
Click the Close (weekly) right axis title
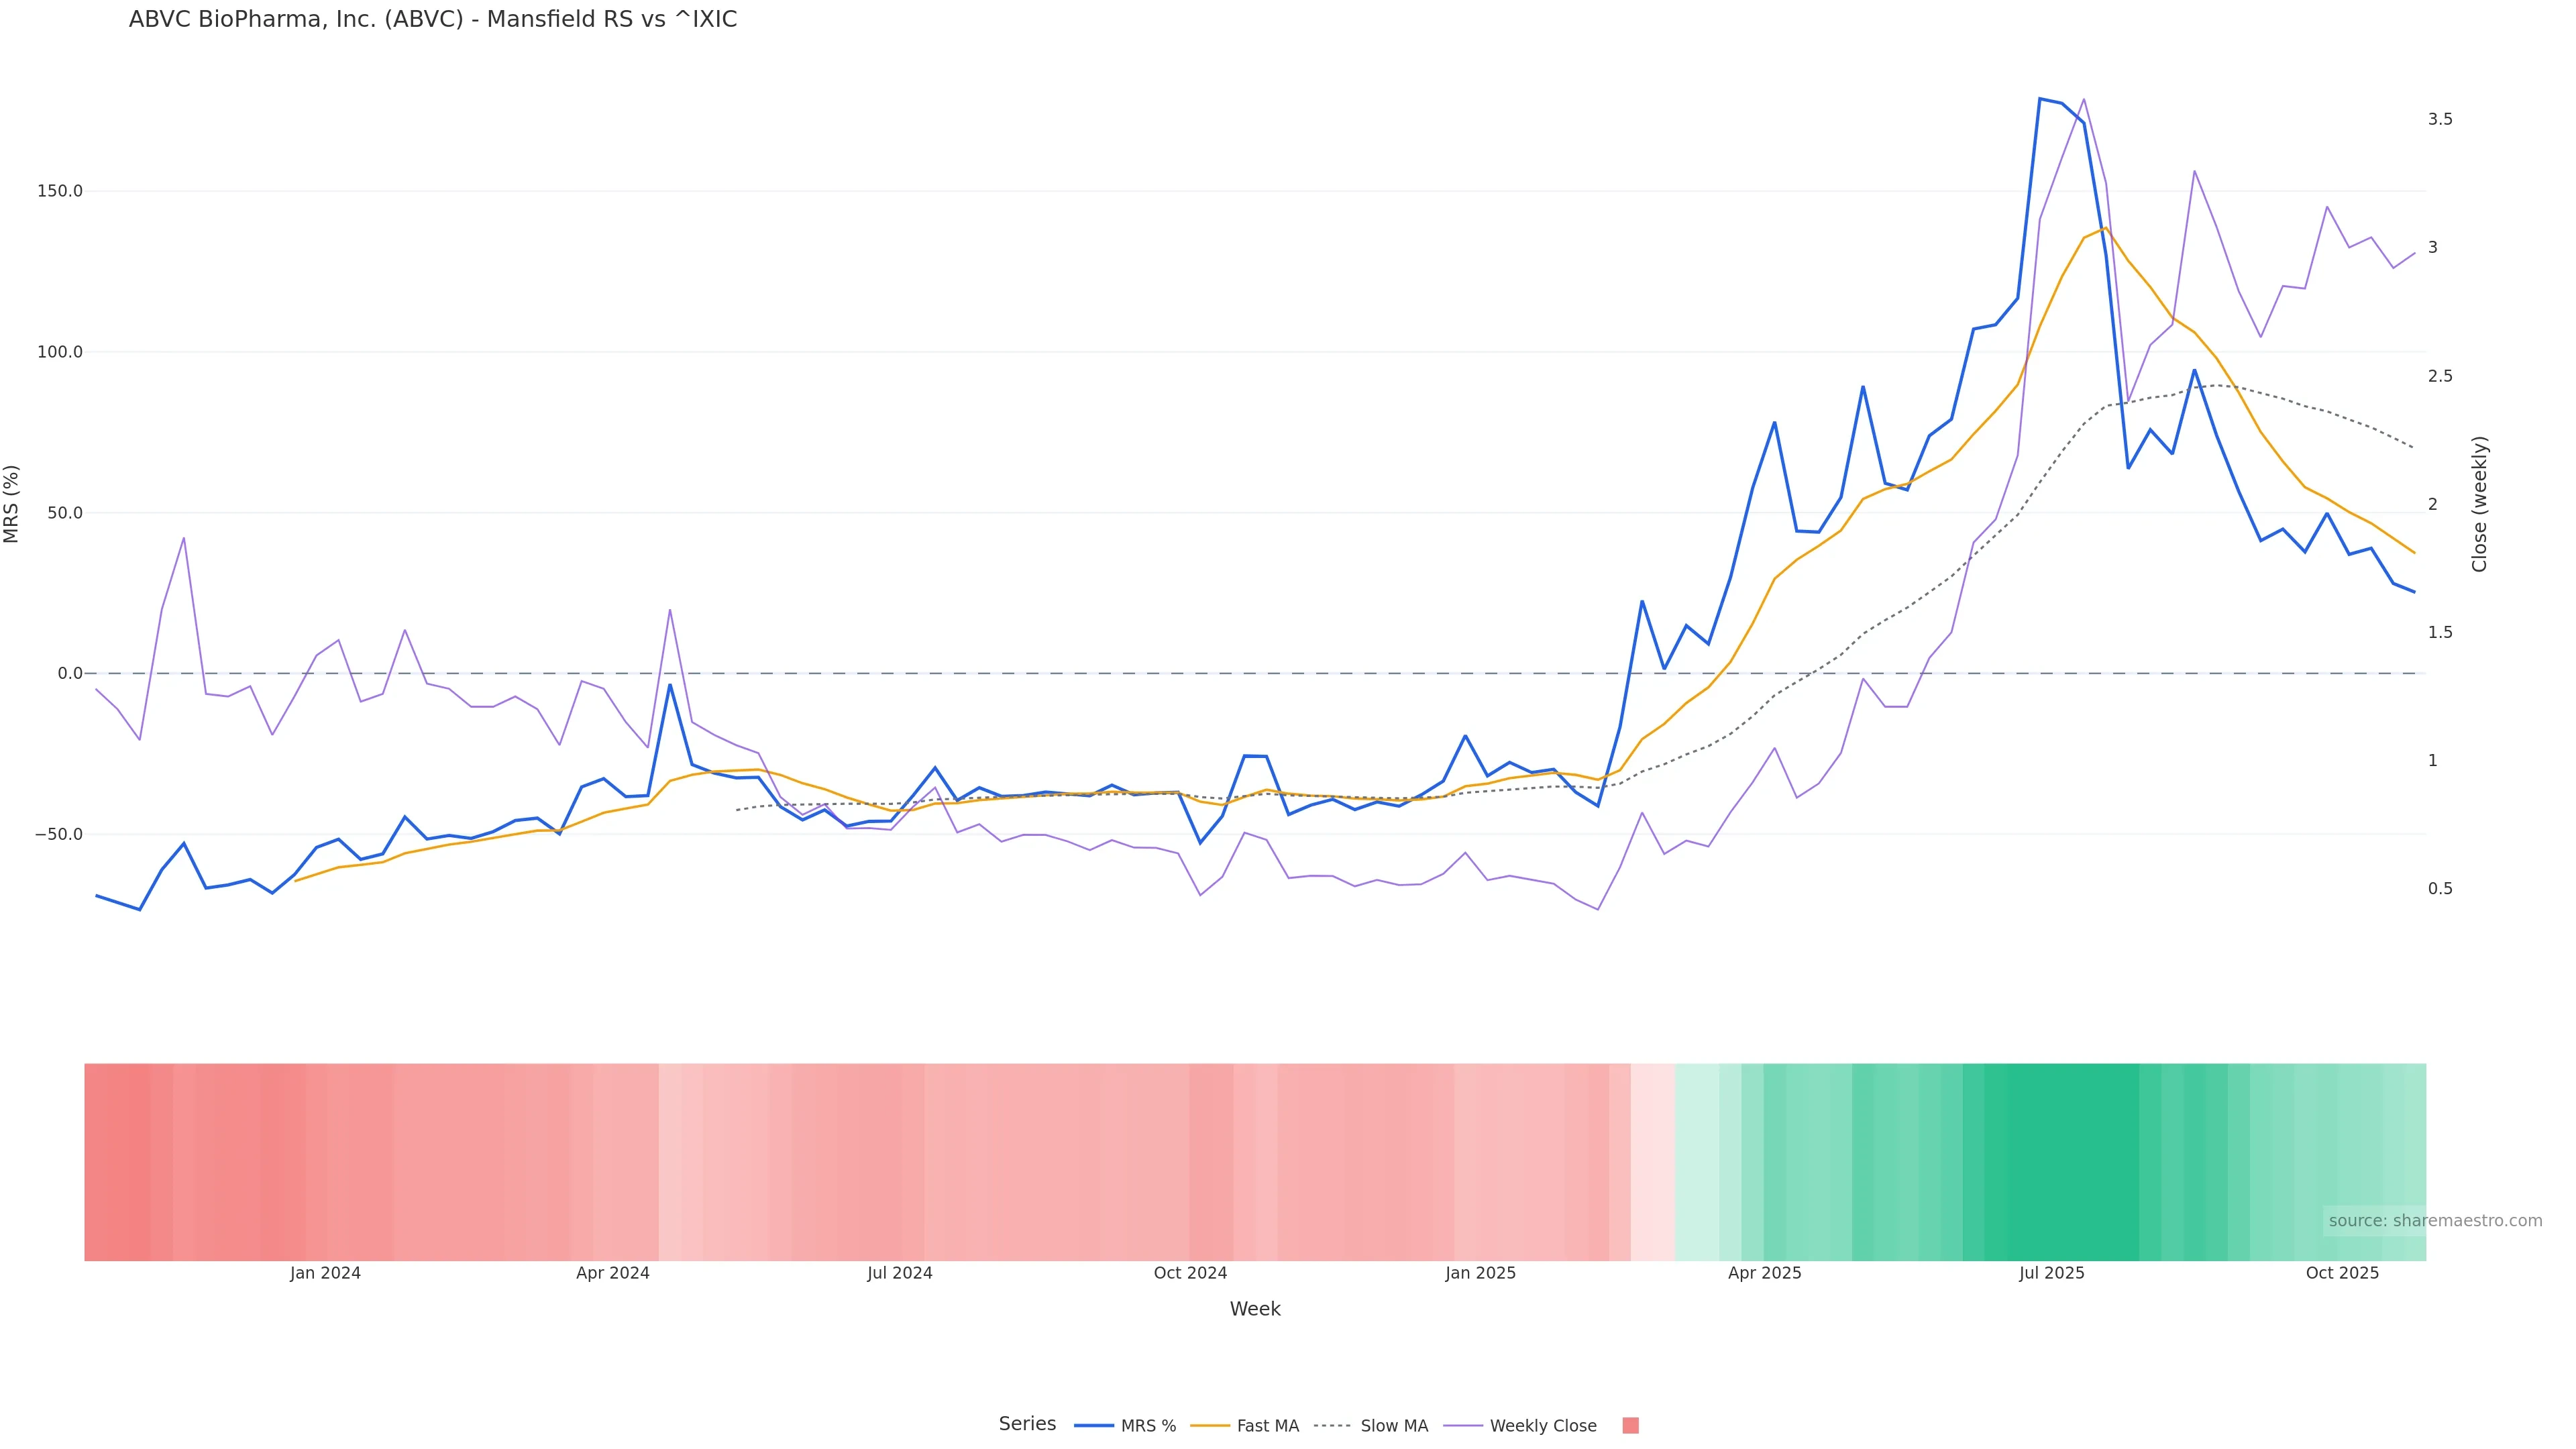(2479, 504)
